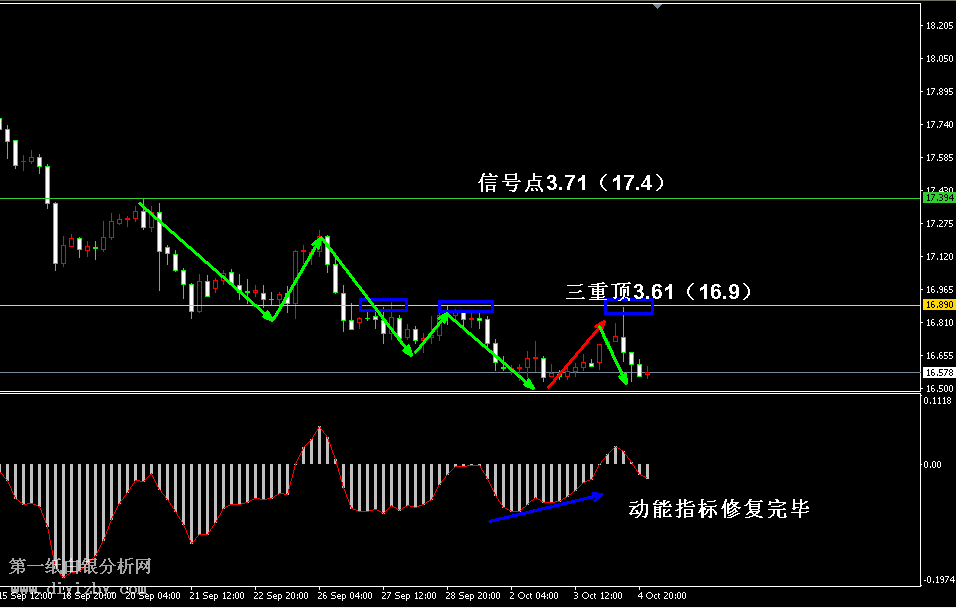Click the 第一纸白银分析网 watermark text
Image resolution: width=956 pixels, height=609 pixels.
tap(80, 567)
